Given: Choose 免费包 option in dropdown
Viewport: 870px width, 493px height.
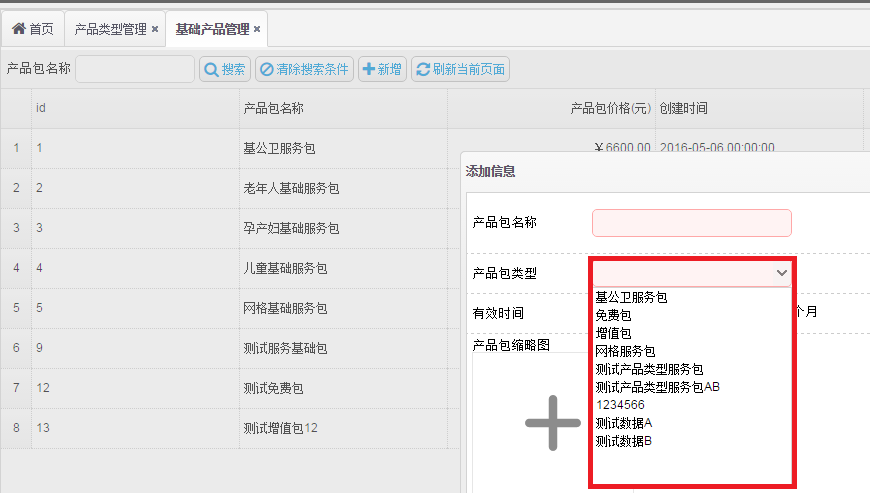Looking at the screenshot, I should click(x=613, y=315).
